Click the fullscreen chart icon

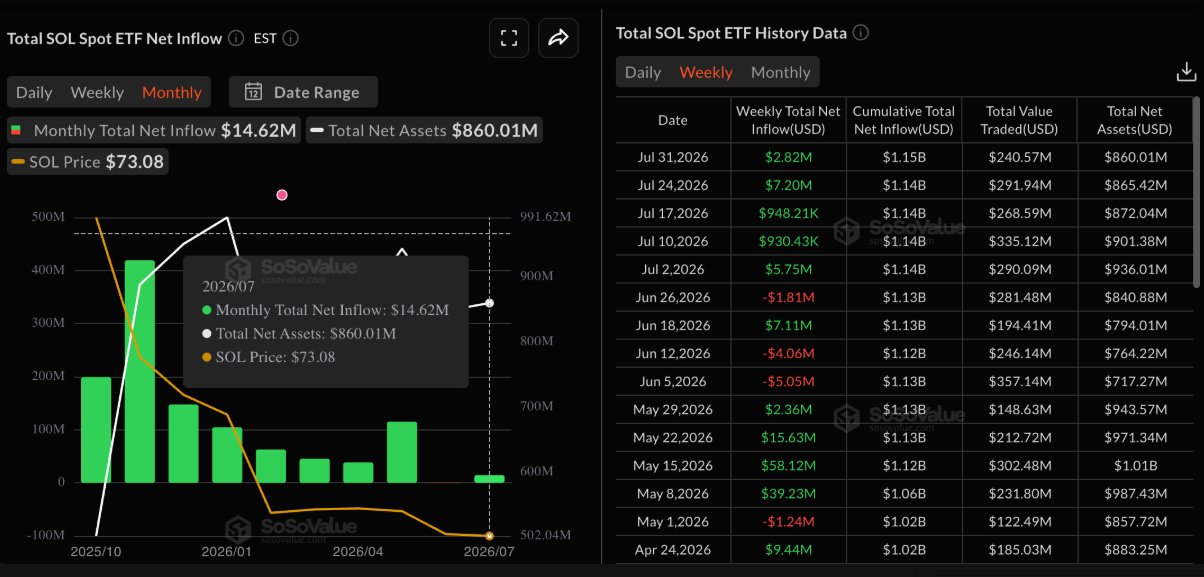pyautogui.click(x=509, y=39)
